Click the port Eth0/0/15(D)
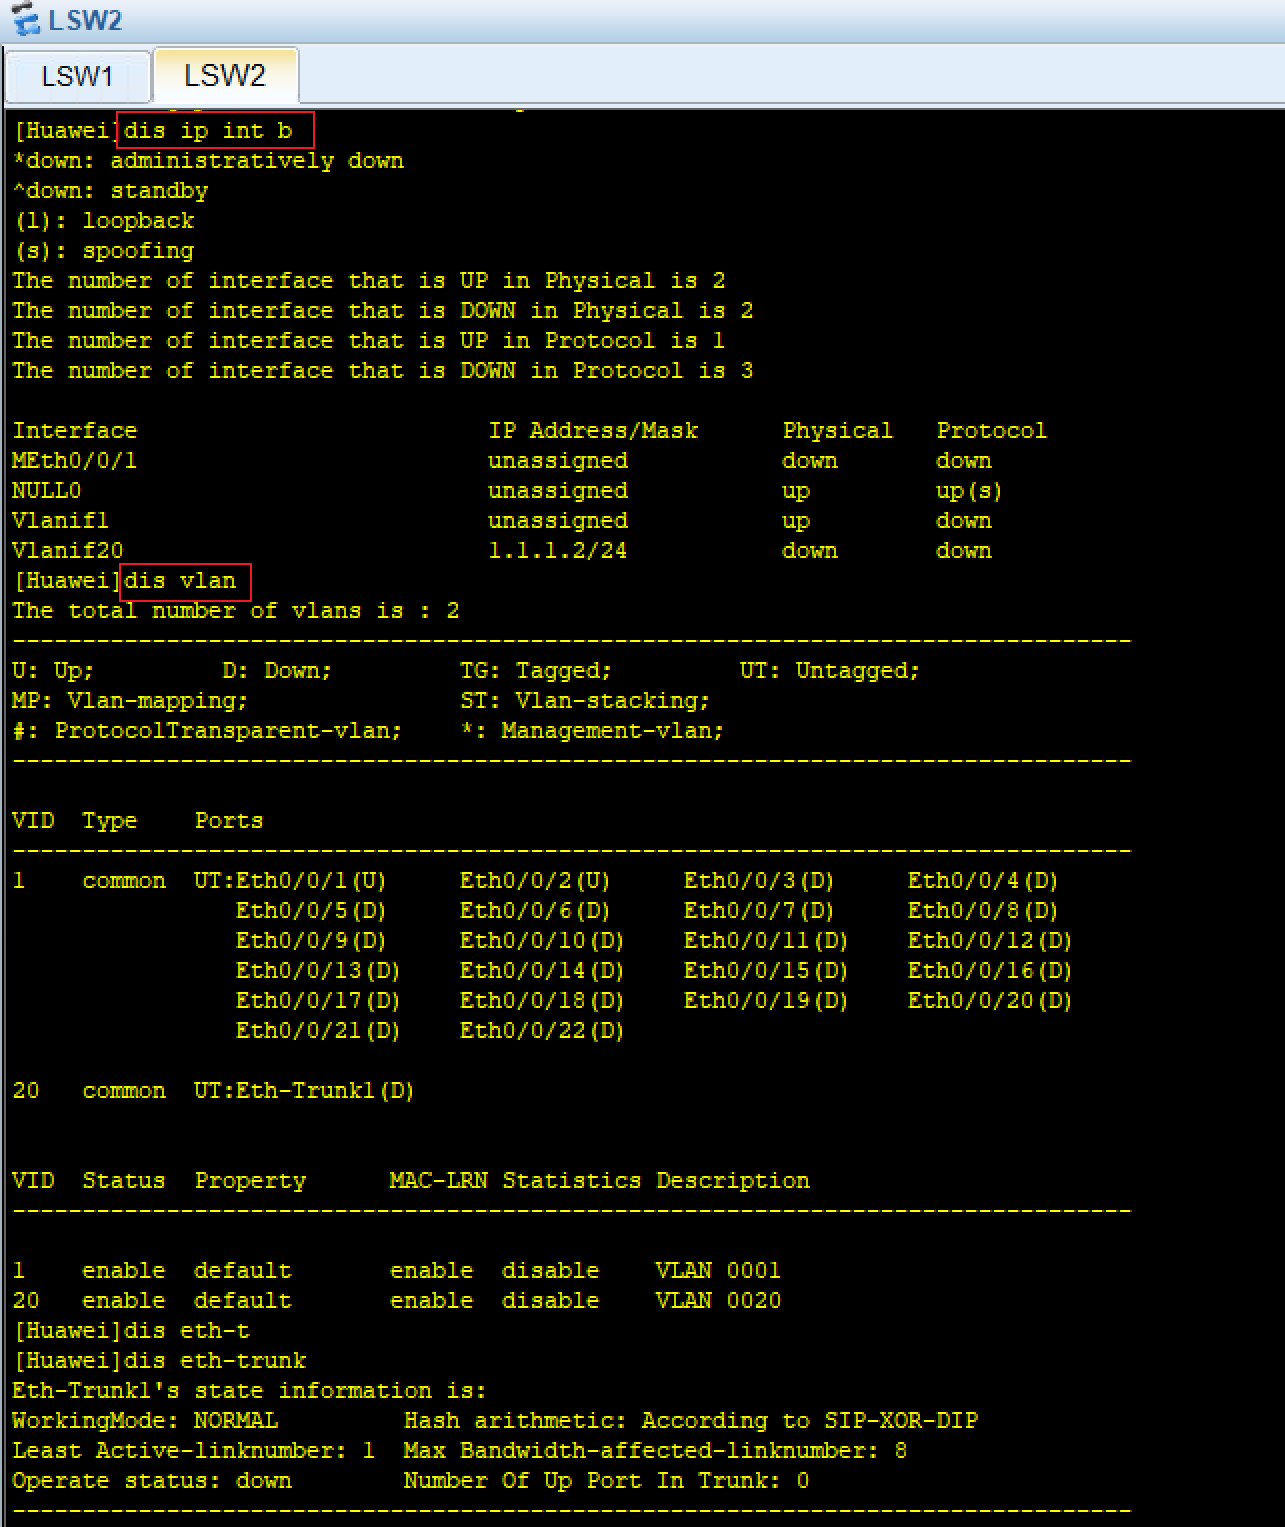Screen dimensions: 1285x1527 click(766, 971)
